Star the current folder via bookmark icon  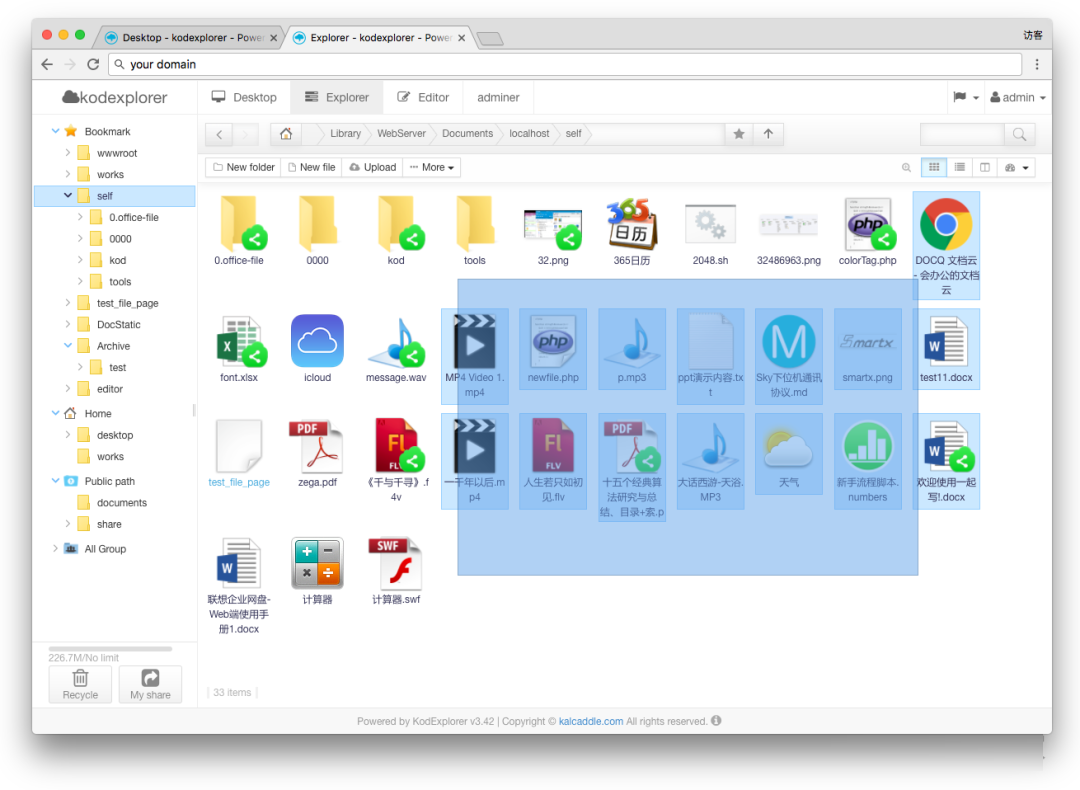coord(738,133)
